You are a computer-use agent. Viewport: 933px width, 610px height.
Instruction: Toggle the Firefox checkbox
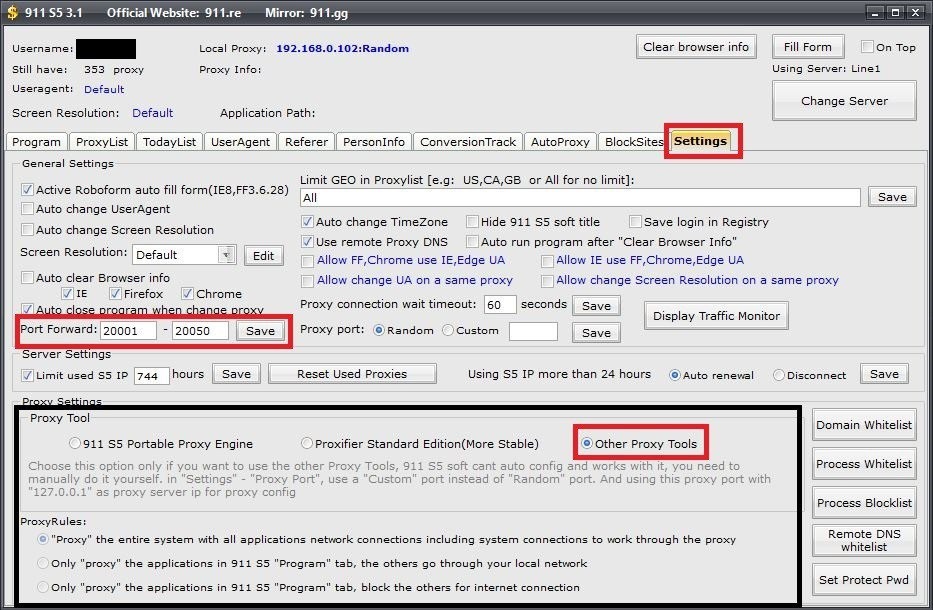pyautogui.click(x=115, y=293)
